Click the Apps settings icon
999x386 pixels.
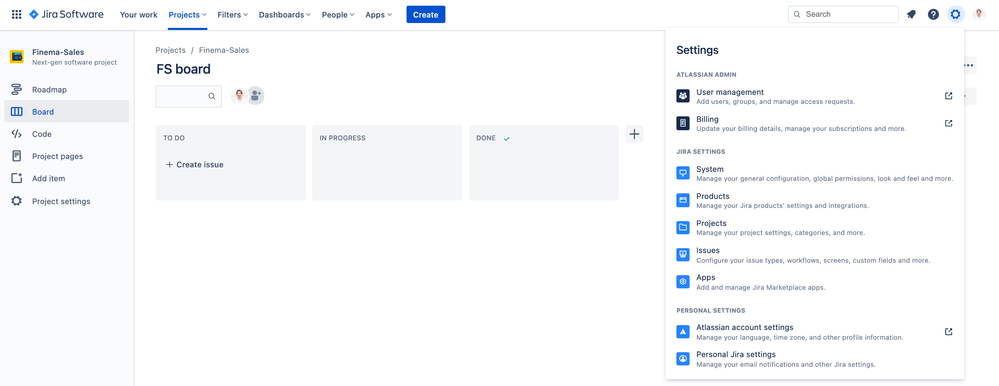click(683, 282)
